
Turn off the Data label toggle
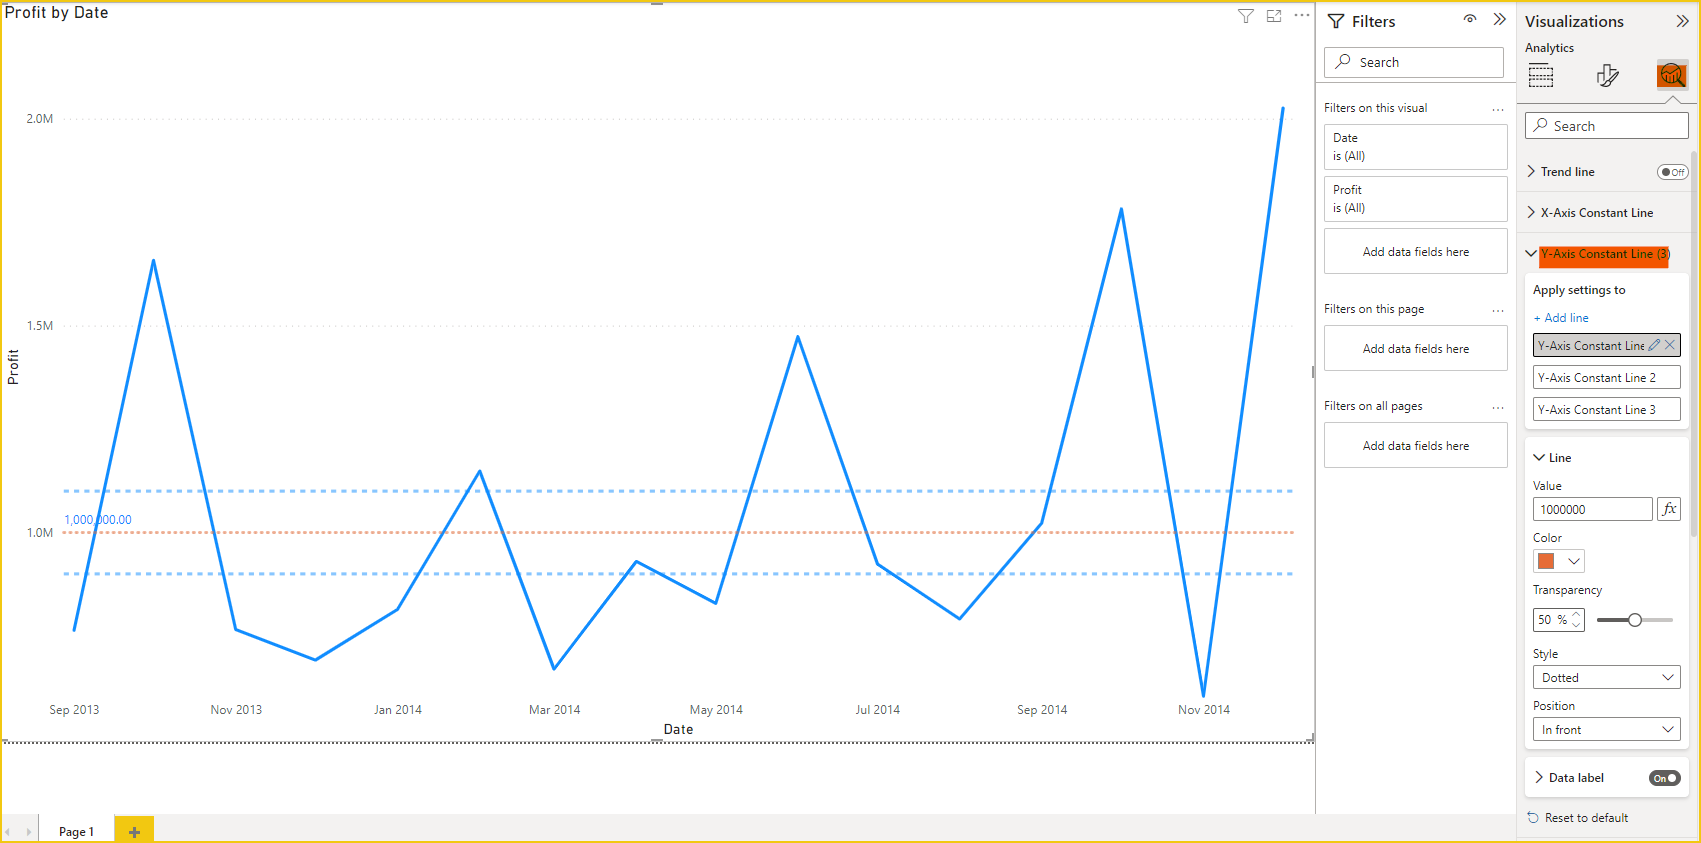(1665, 778)
